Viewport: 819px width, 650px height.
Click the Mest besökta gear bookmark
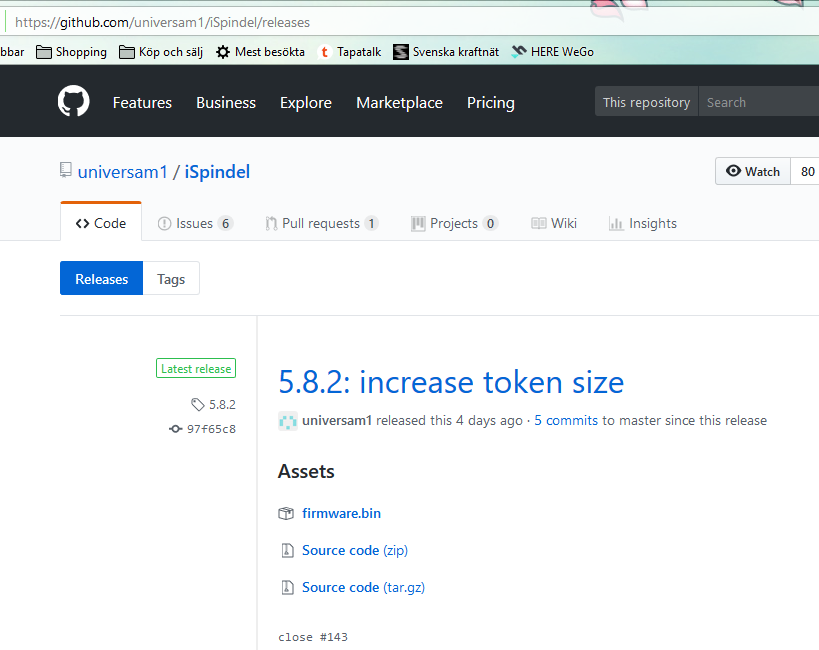260,52
